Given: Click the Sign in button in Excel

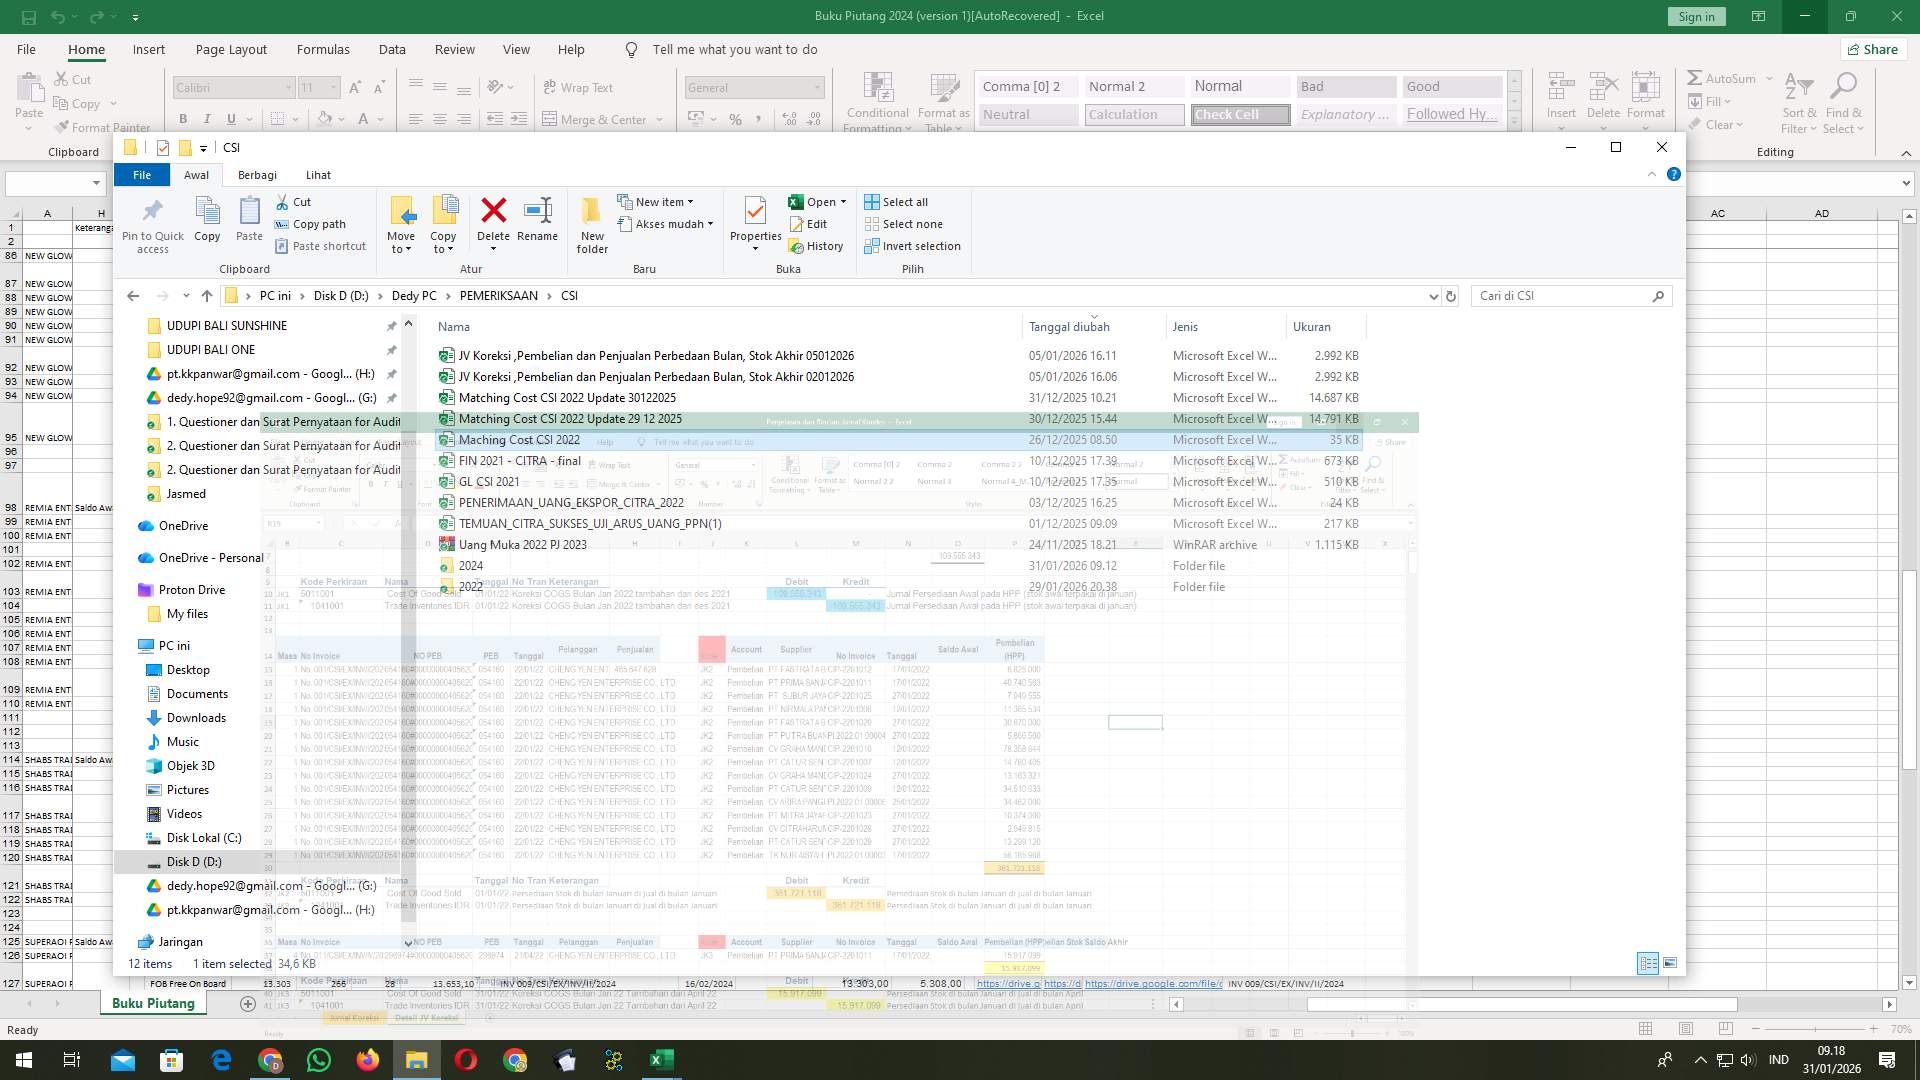Looking at the screenshot, I should pyautogui.click(x=1695, y=16).
